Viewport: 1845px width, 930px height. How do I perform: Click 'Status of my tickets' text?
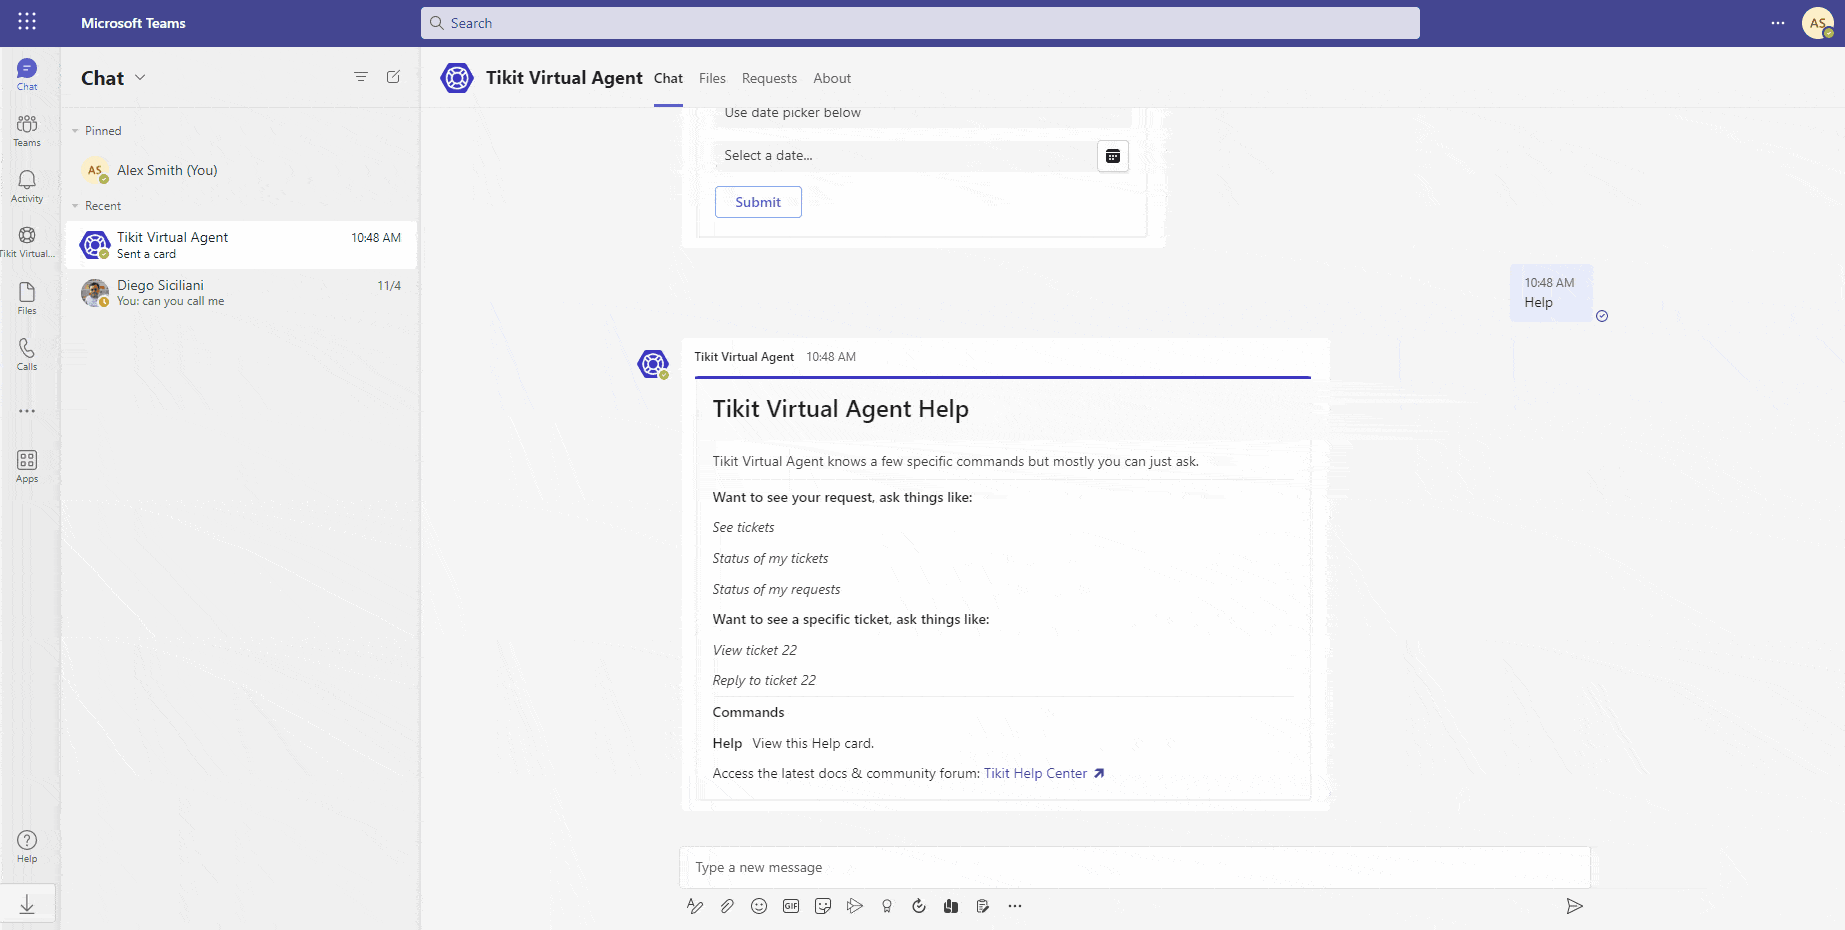pos(770,558)
